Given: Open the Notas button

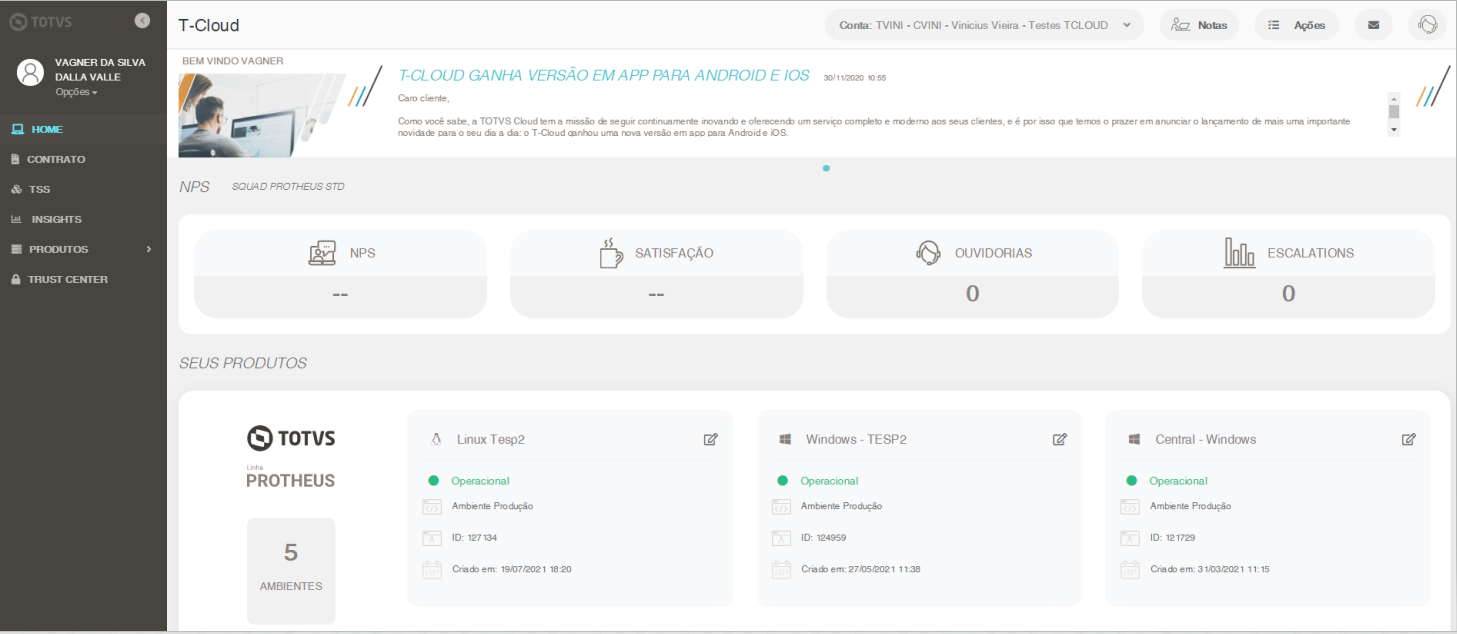Looking at the screenshot, I should 1199,25.
